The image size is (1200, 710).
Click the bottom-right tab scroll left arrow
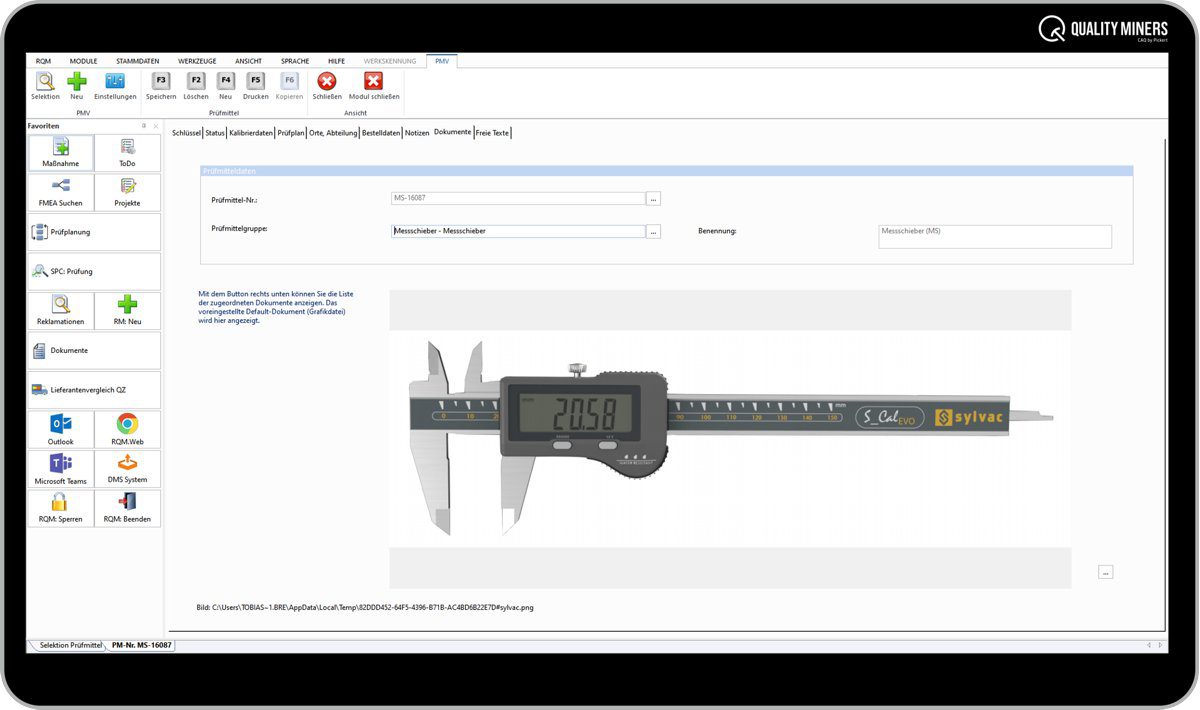1148,645
